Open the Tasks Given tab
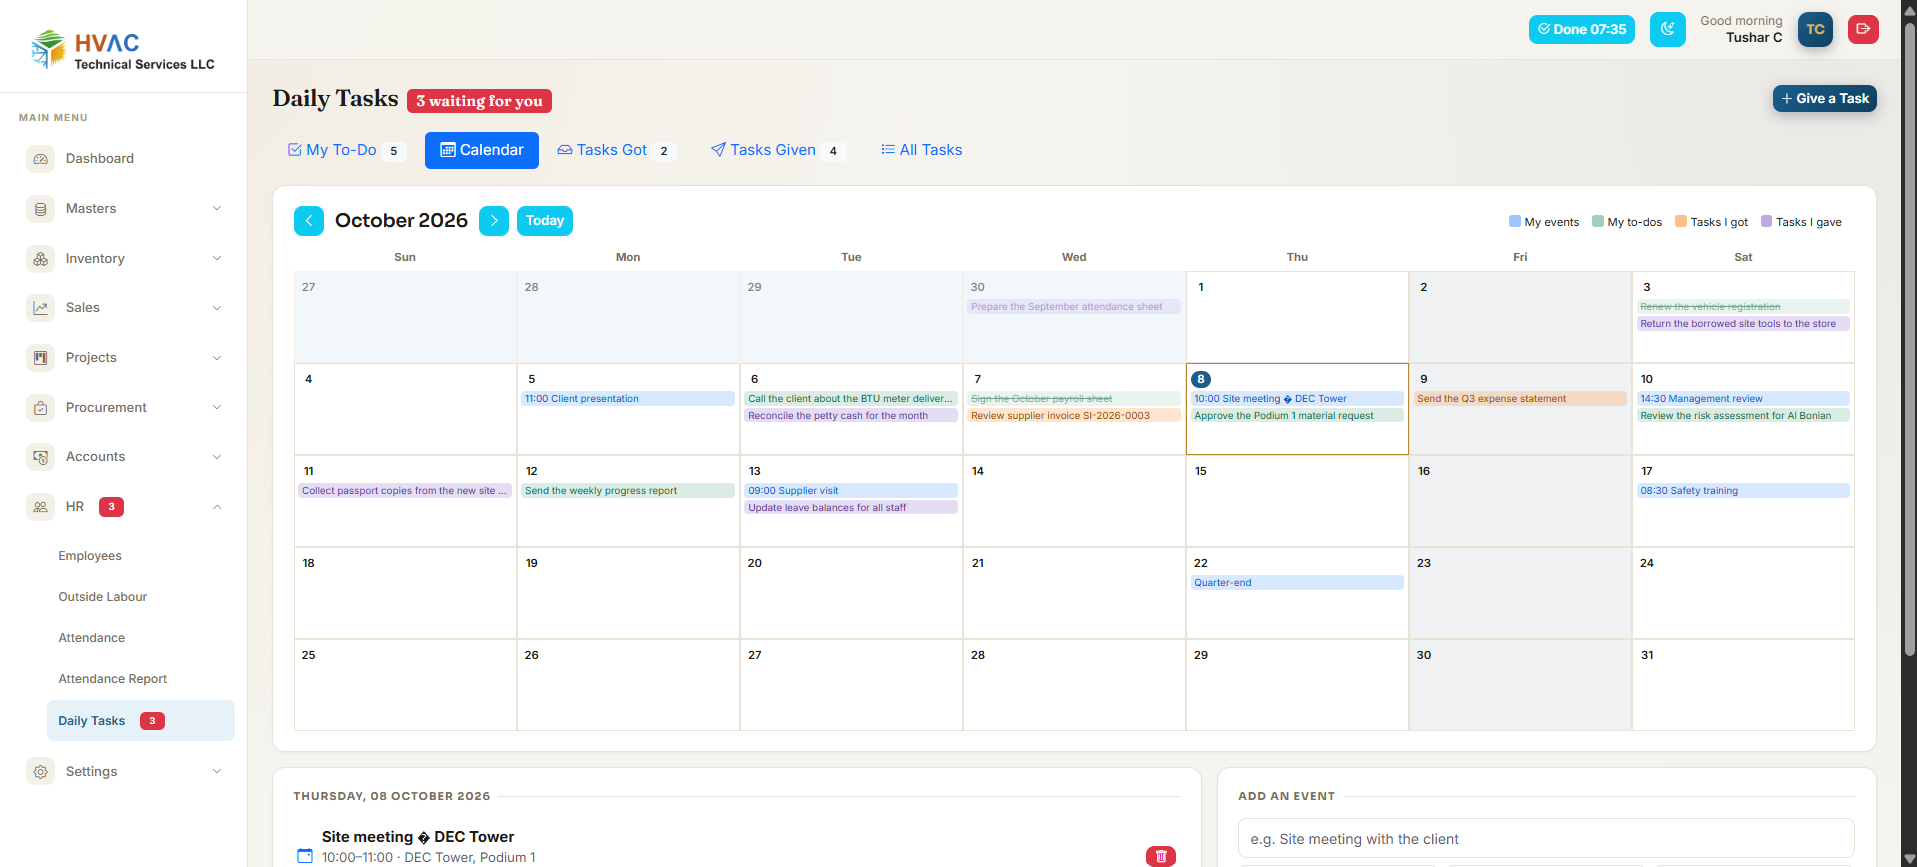This screenshot has height=867, width=1917. tap(777, 150)
